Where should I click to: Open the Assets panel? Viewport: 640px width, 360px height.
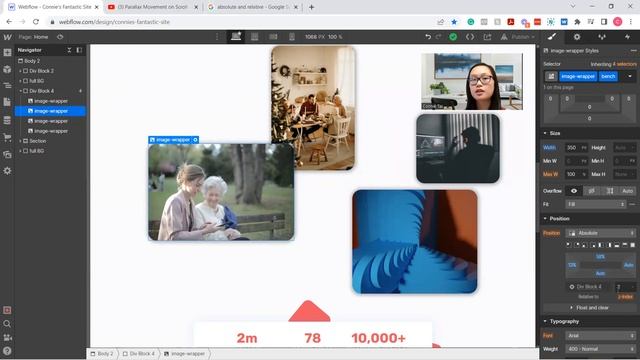[7, 154]
